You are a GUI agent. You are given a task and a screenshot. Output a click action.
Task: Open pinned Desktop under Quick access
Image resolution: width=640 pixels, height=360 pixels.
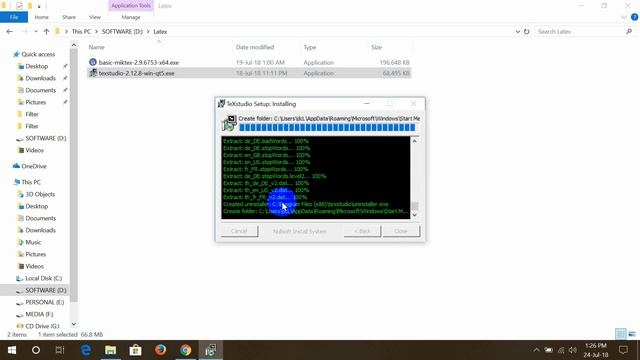click(x=36, y=66)
